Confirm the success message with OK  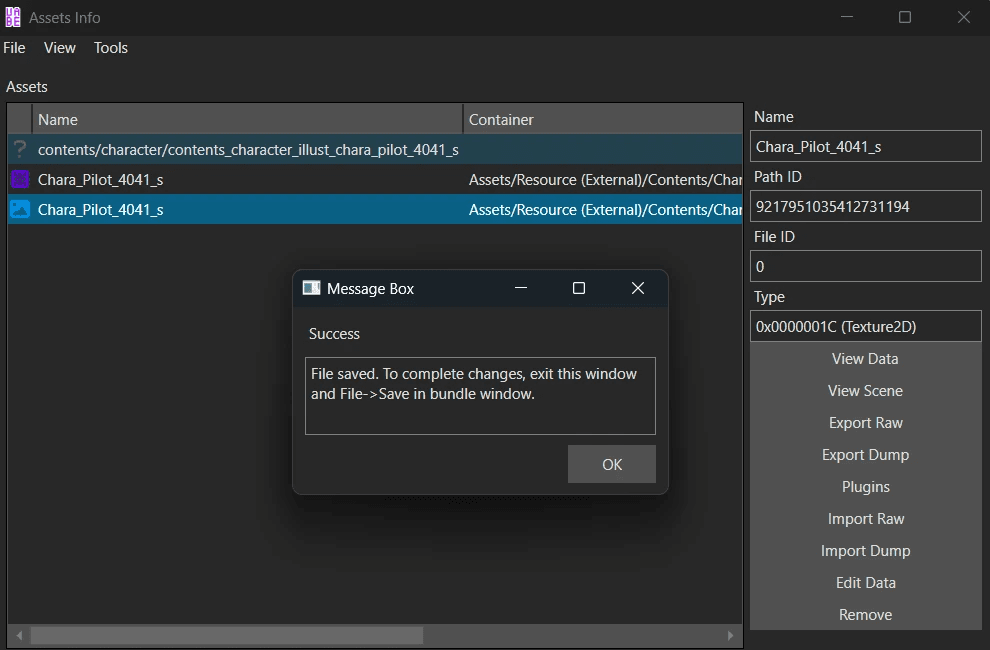pos(612,464)
